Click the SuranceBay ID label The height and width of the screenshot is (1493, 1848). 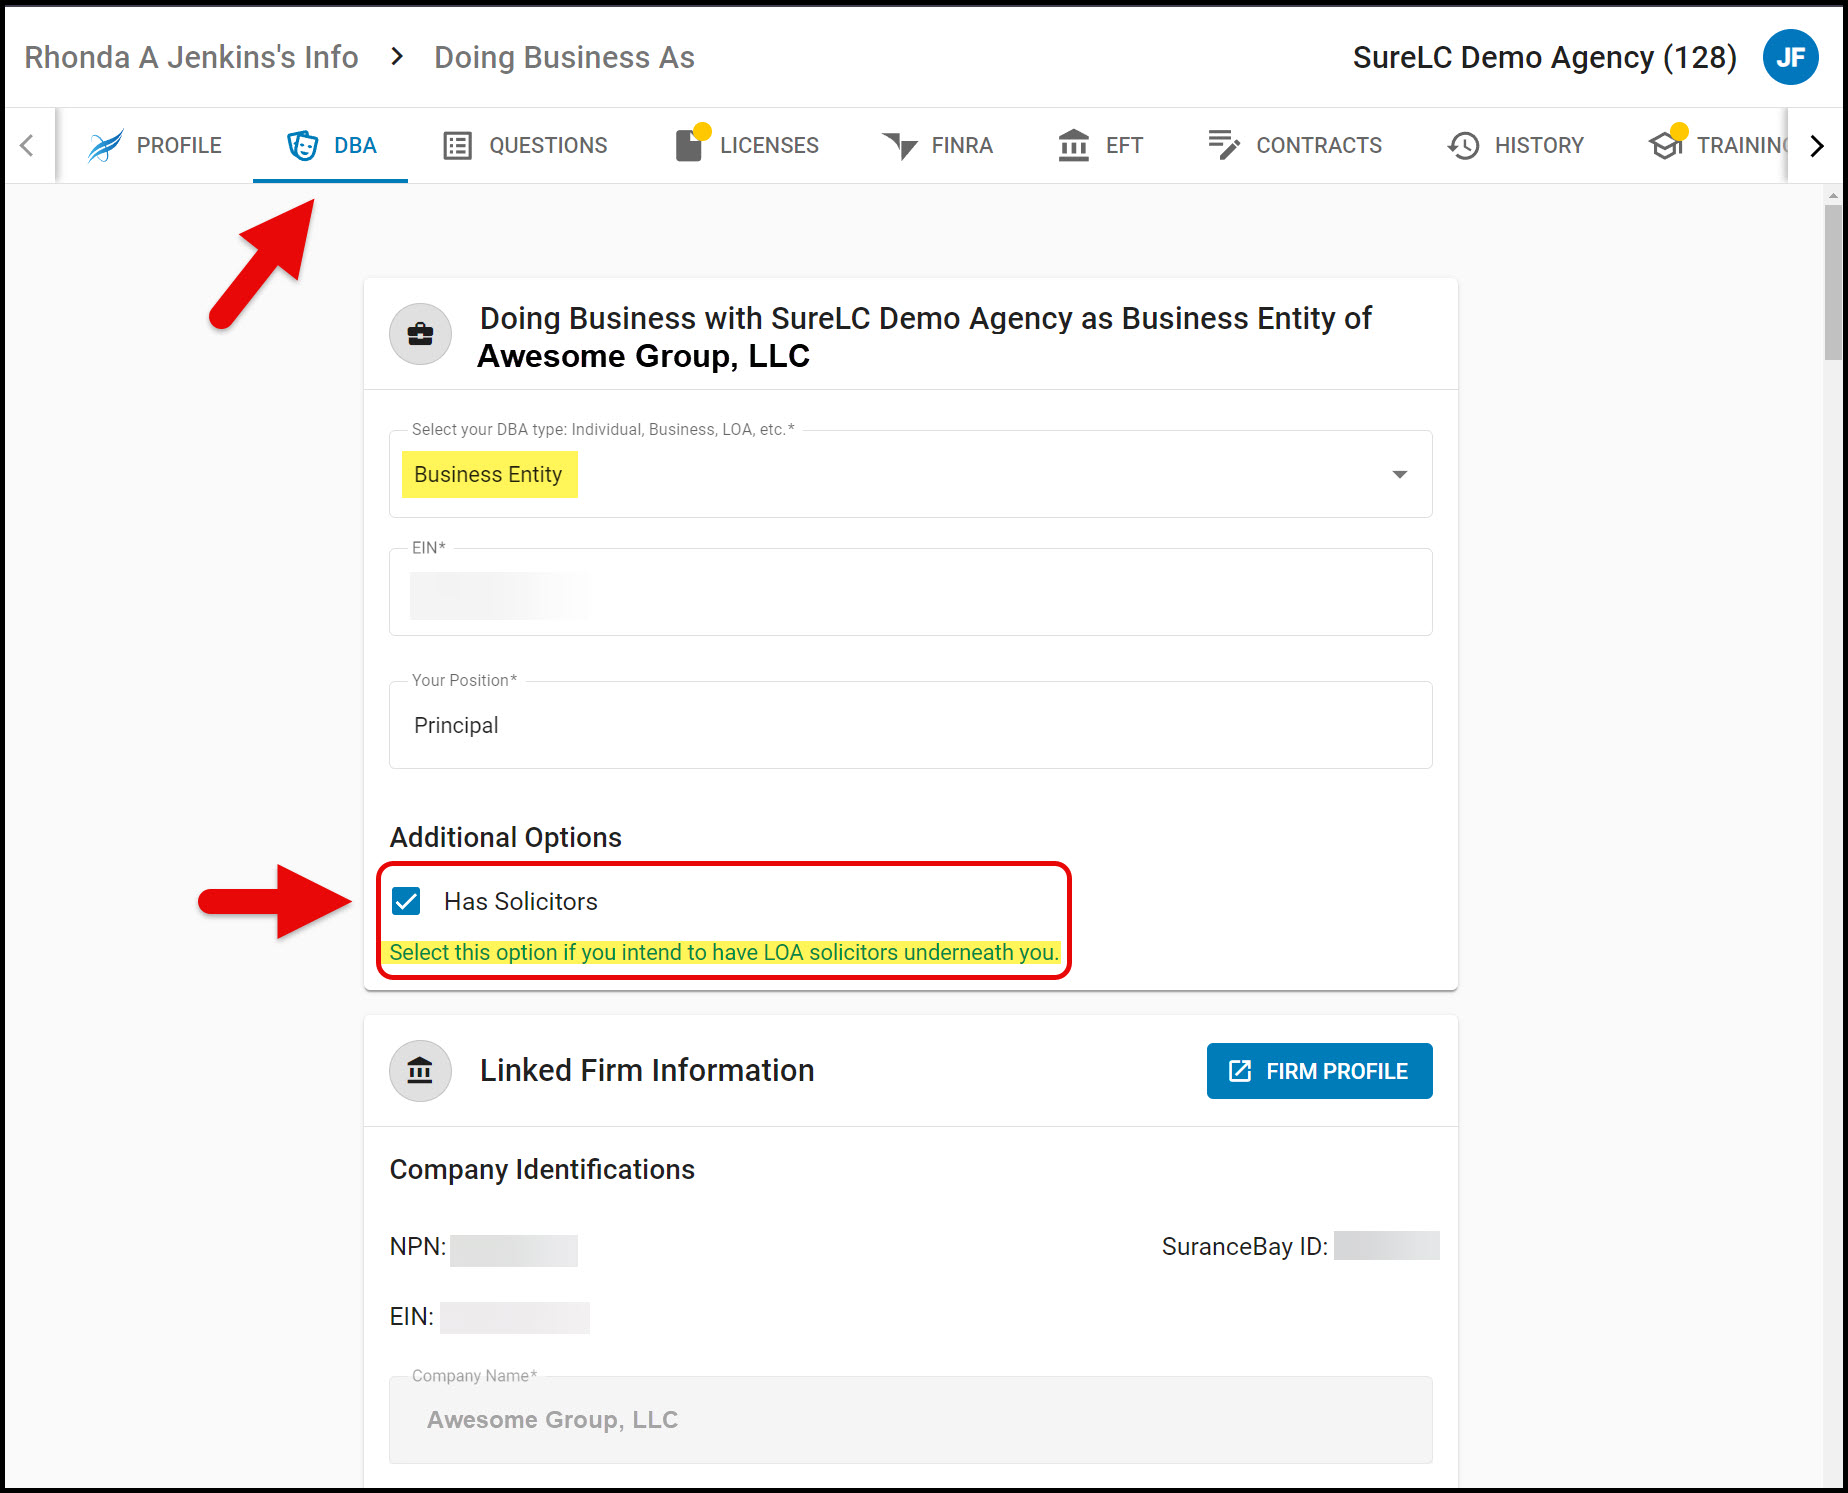pos(1244,1247)
